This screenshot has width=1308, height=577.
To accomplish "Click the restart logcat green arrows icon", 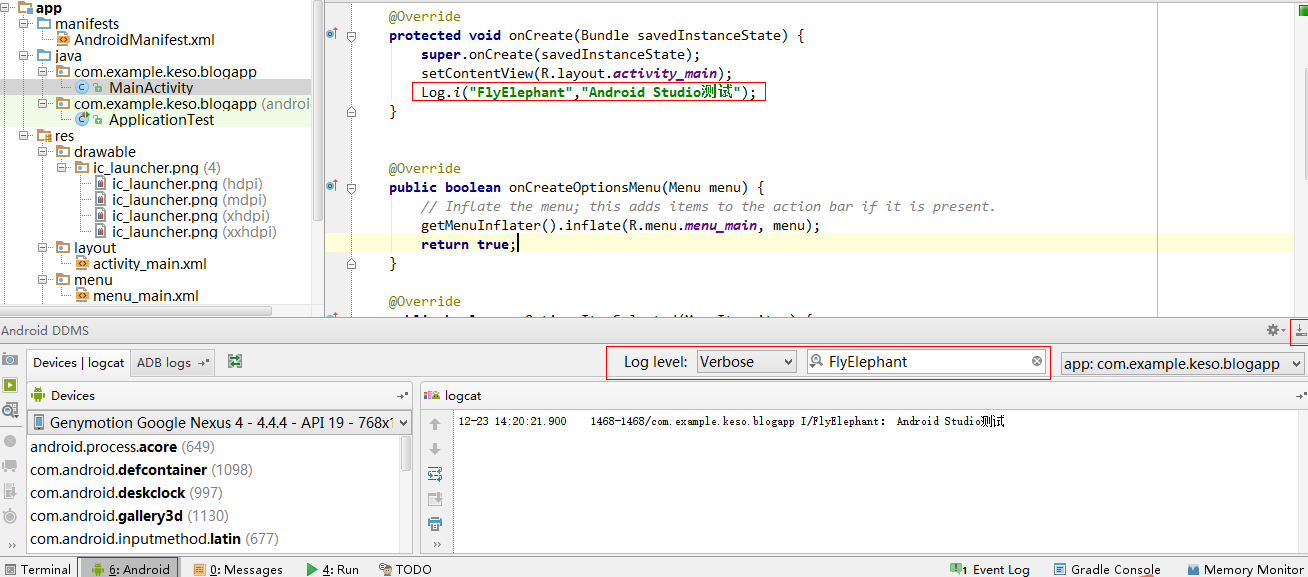I will pyautogui.click(x=235, y=362).
